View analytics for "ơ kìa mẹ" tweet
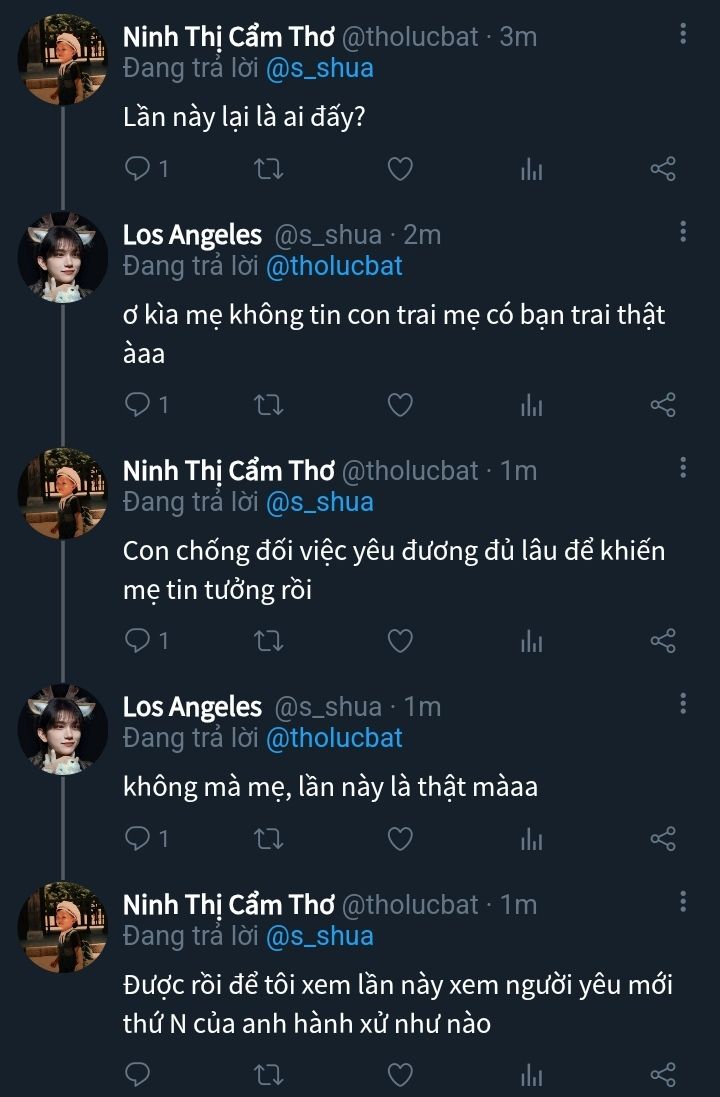The height and width of the screenshot is (1097, 720). pos(531,405)
